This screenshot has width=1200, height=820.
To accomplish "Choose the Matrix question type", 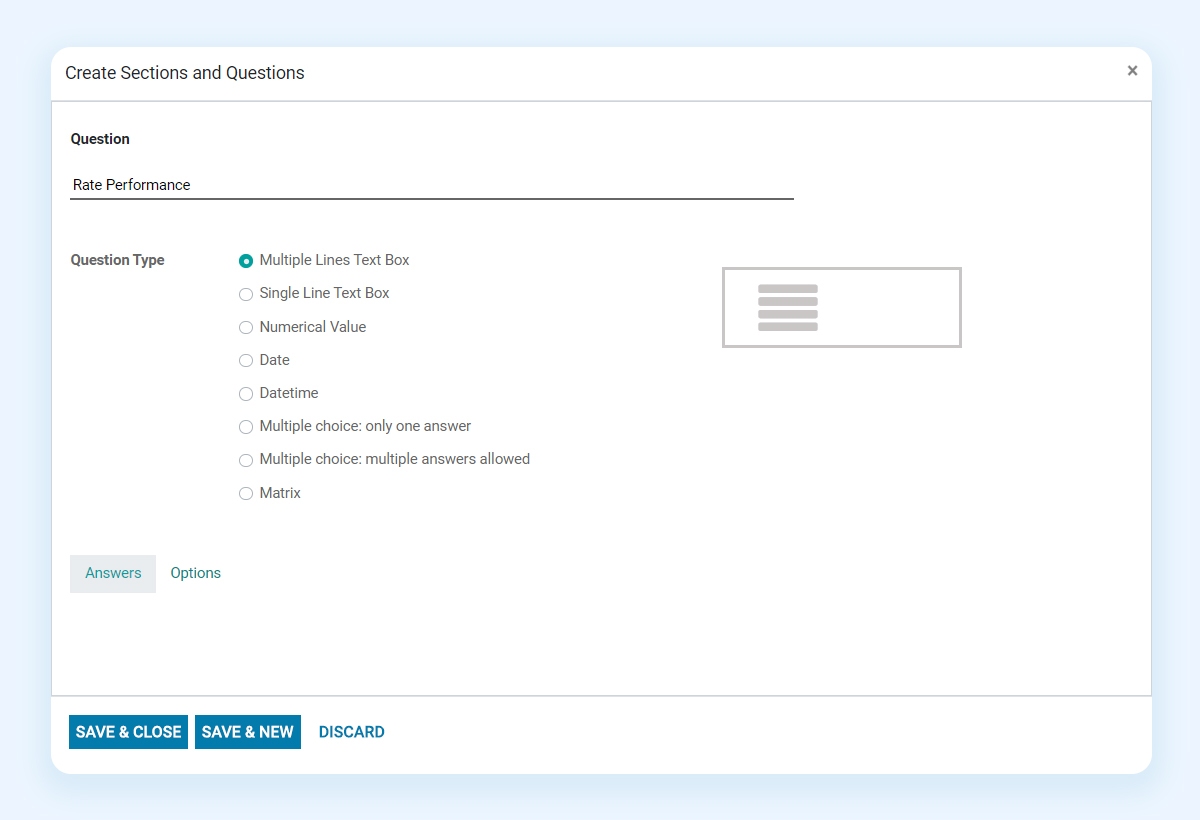I will (x=246, y=494).
